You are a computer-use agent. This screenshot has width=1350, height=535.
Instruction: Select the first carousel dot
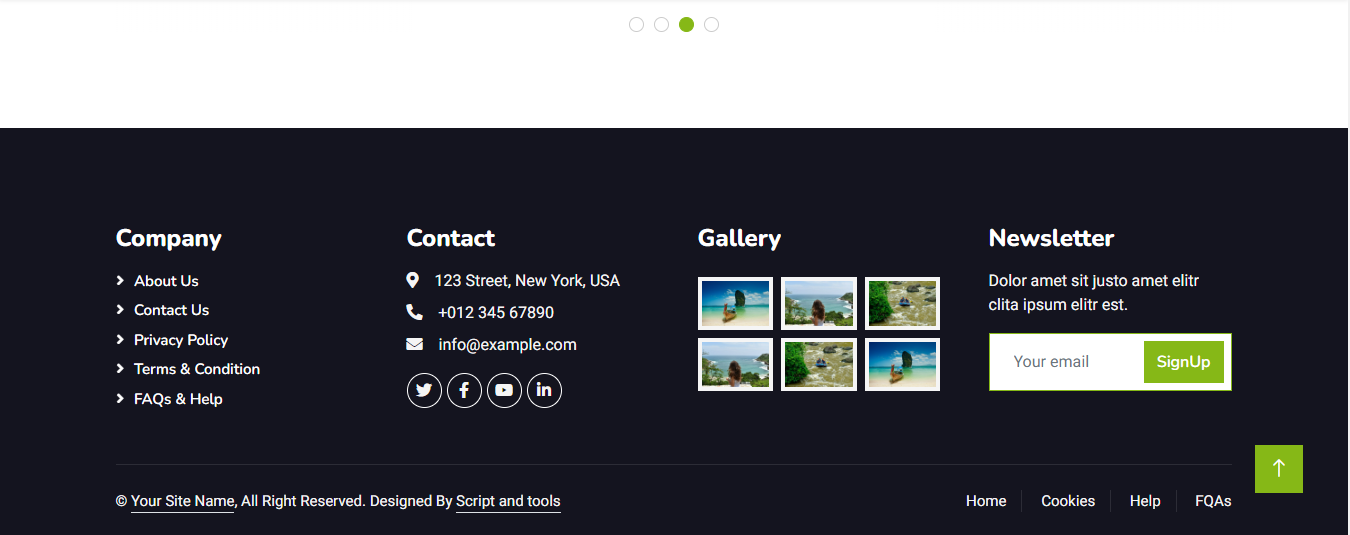coord(636,25)
